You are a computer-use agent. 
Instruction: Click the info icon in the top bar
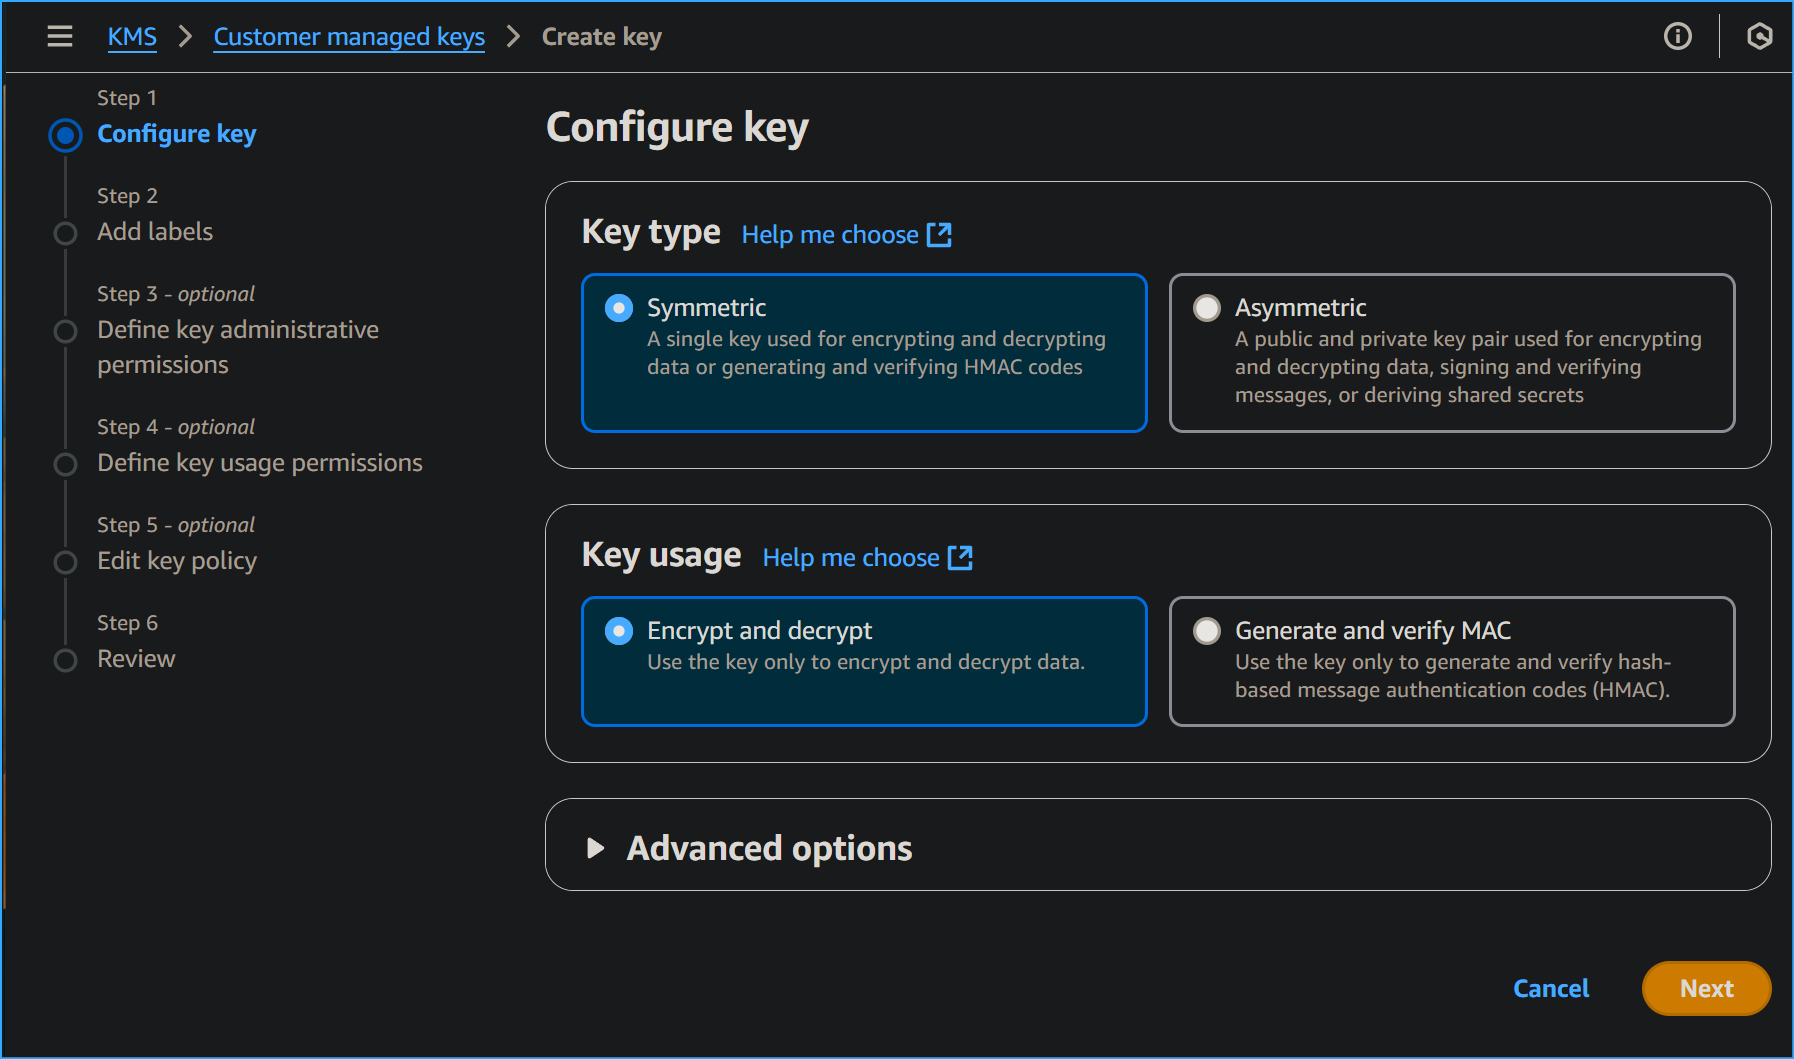tap(1677, 36)
